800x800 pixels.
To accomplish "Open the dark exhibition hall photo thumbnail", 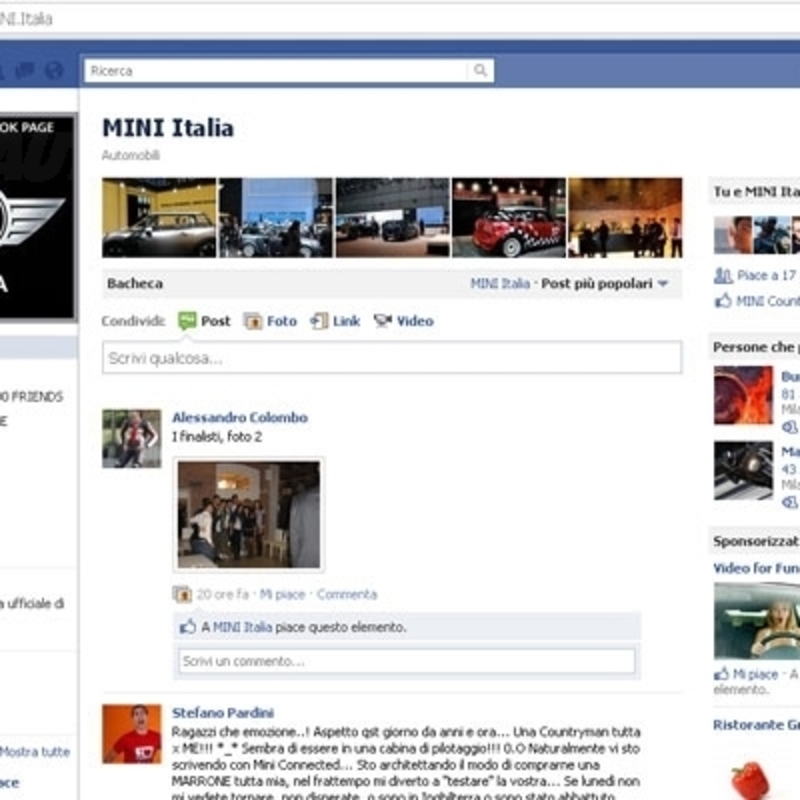I will tap(393, 217).
